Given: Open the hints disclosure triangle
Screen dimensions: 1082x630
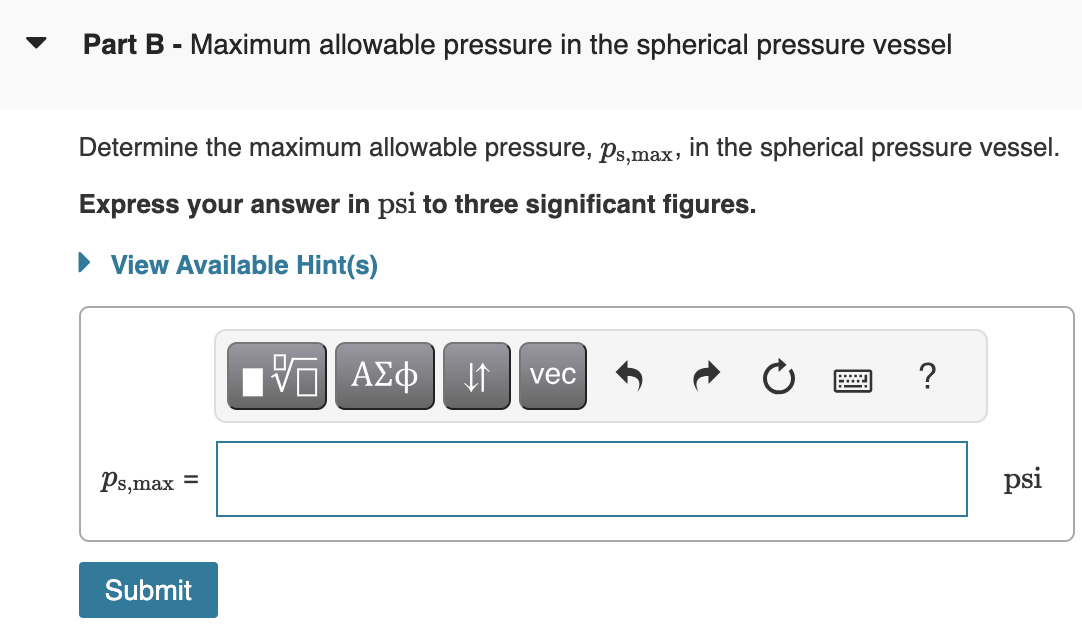Looking at the screenshot, I should pyautogui.click(x=84, y=263).
